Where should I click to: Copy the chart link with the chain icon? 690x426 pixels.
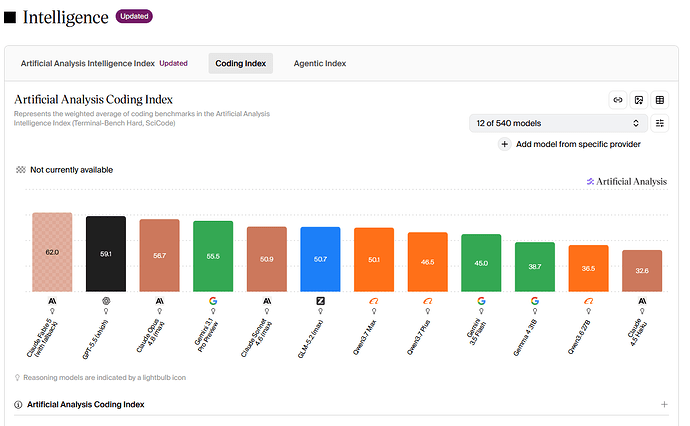click(x=618, y=100)
